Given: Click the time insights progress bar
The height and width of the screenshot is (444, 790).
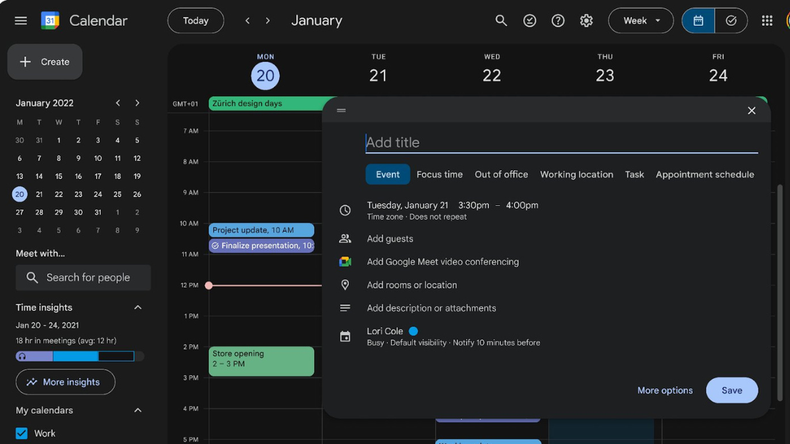Looking at the screenshot, I should click(x=80, y=356).
